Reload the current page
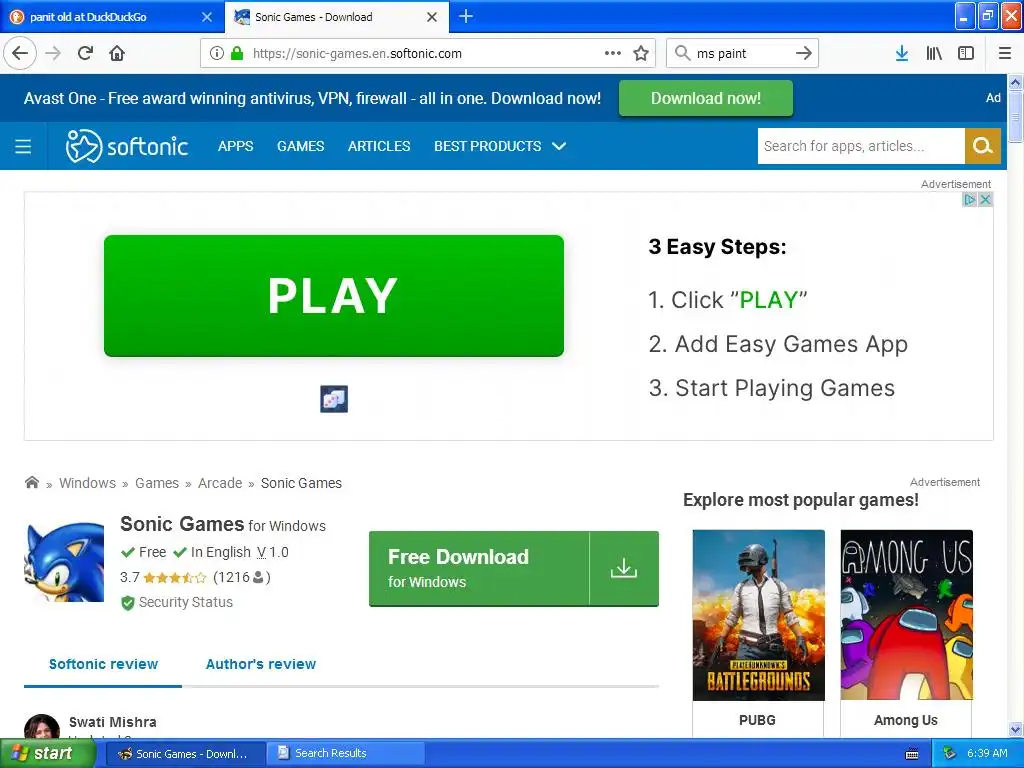Screen dimensions: 1024x768 pyautogui.click(x=85, y=53)
